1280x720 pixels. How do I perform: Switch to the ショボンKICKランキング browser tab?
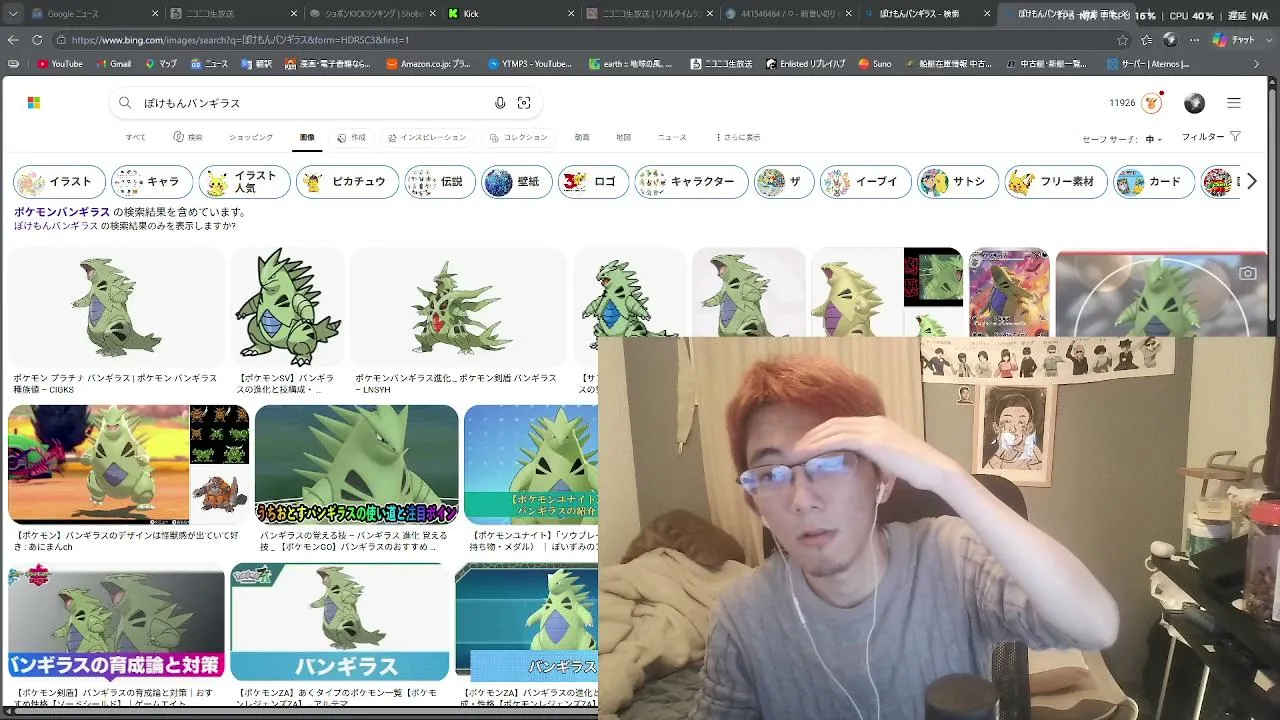[x=372, y=14]
